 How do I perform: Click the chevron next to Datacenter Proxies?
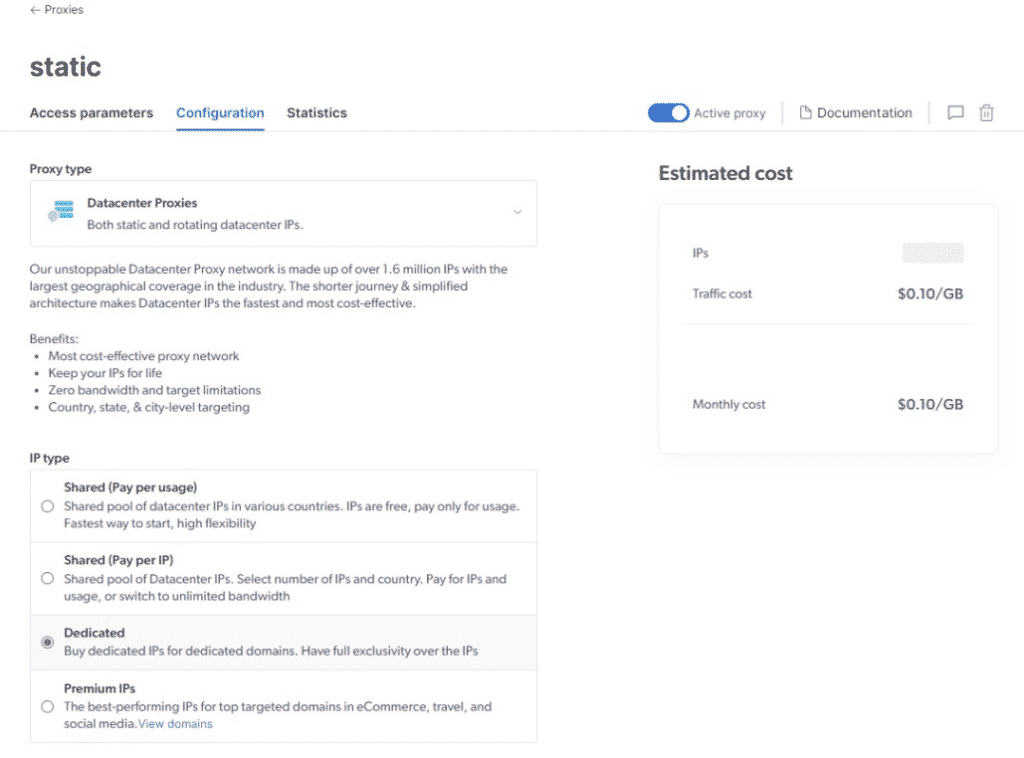pyautogui.click(x=518, y=212)
